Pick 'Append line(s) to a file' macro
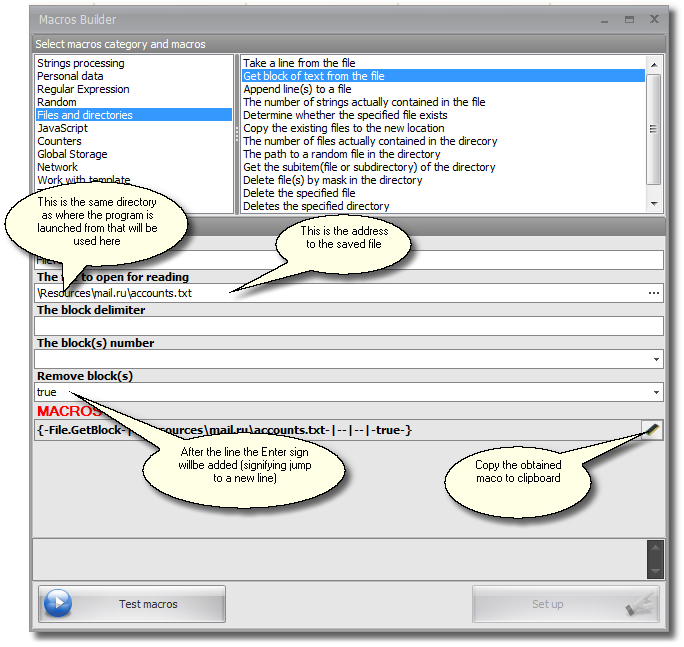 pyautogui.click(x=297, y=89)
